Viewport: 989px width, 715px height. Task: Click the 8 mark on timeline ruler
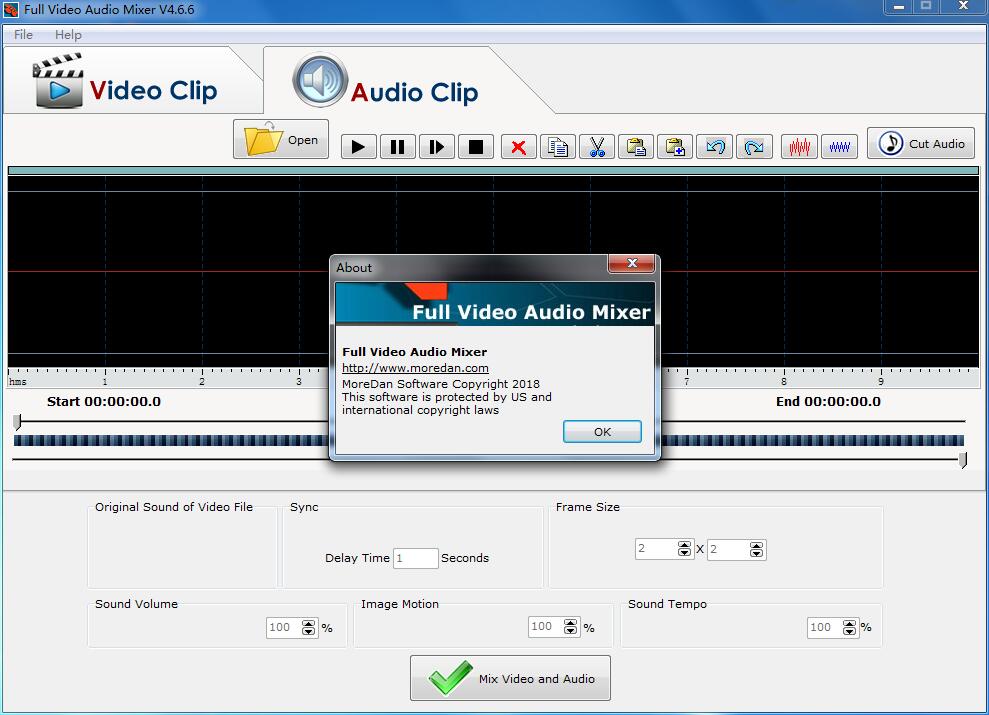coord(783,381)
